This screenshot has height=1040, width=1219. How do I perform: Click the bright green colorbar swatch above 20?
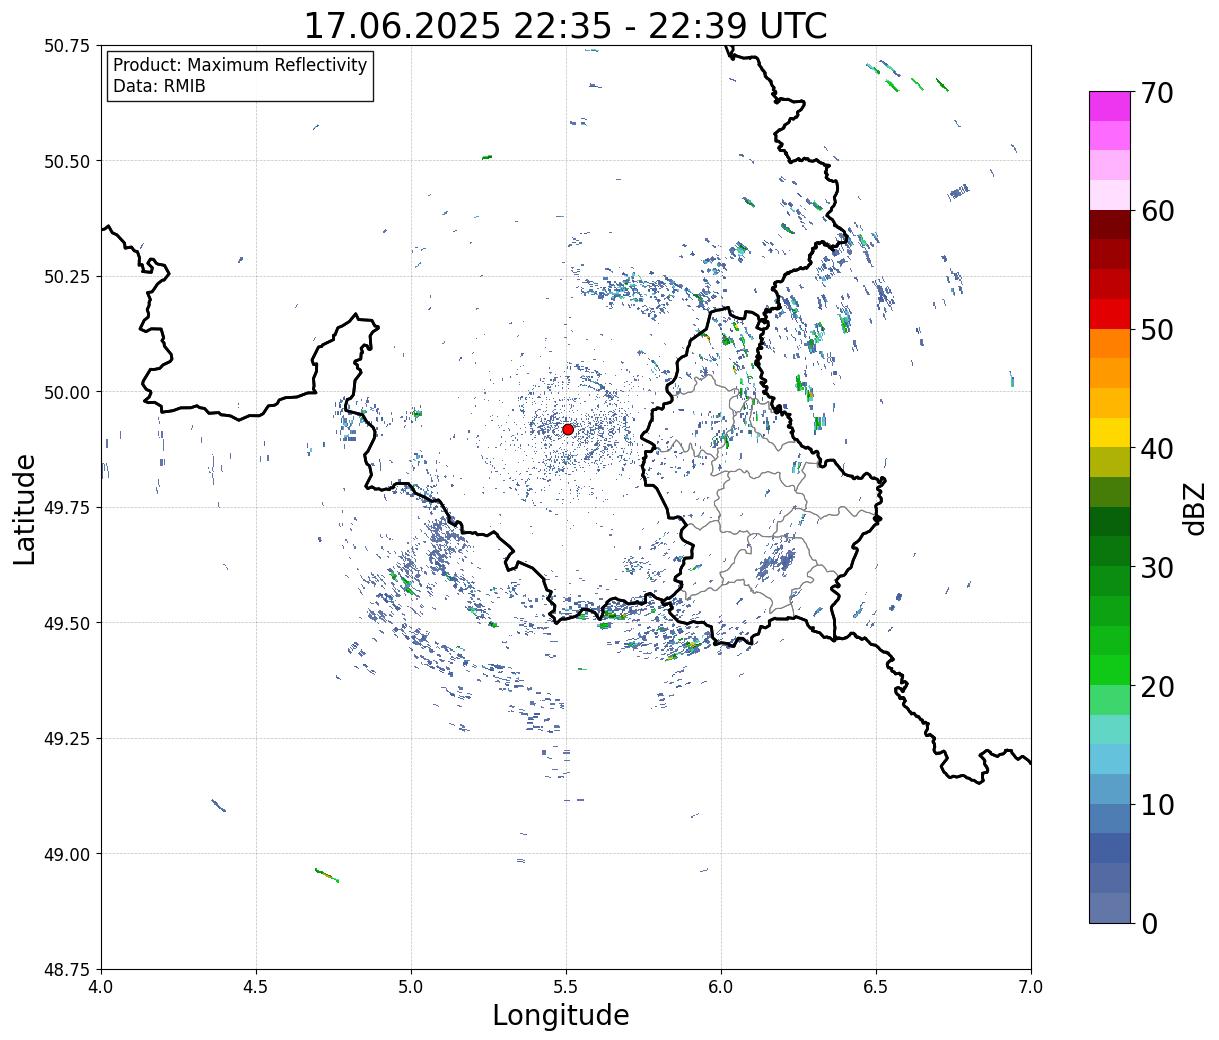click(x=1110, y=670)
